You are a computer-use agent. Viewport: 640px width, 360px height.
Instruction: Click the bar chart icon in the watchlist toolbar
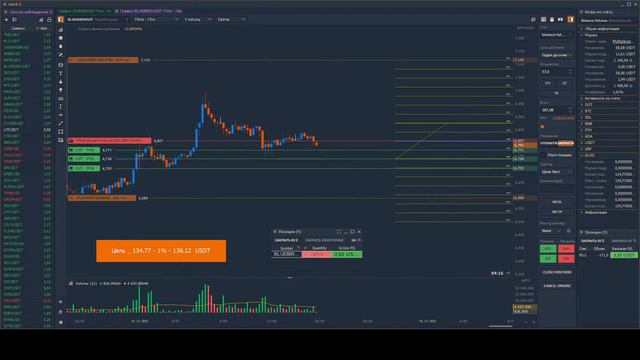[41, 20]
